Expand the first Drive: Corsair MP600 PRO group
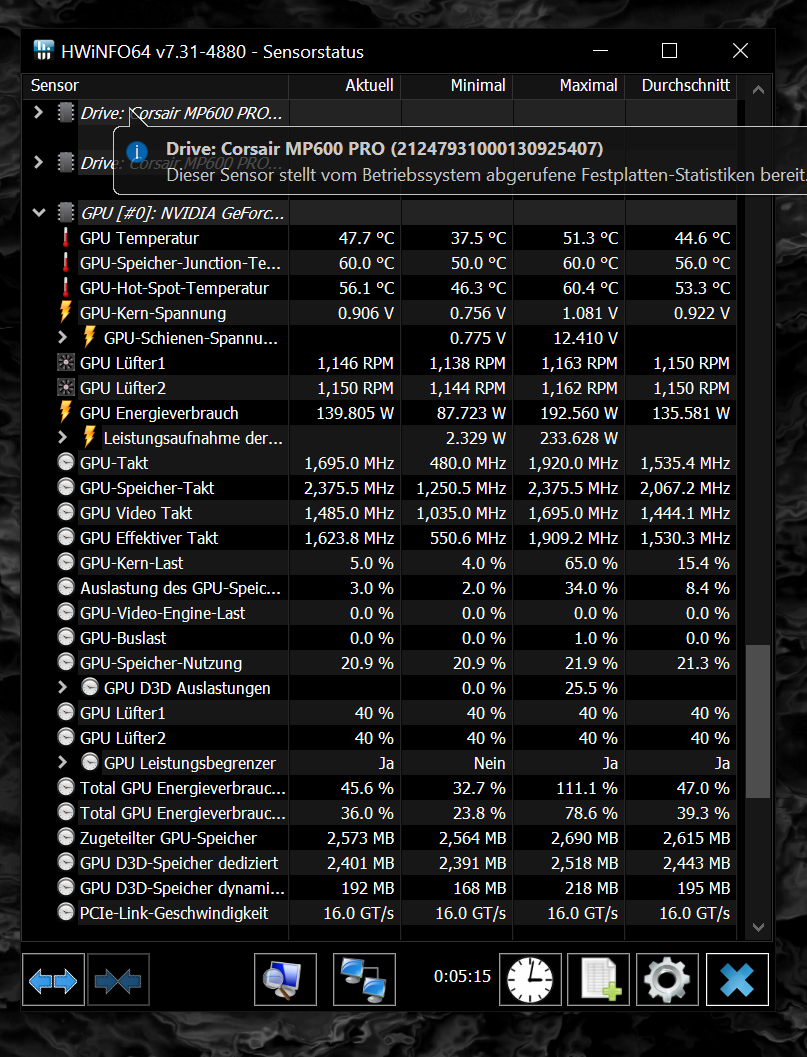 38,112
